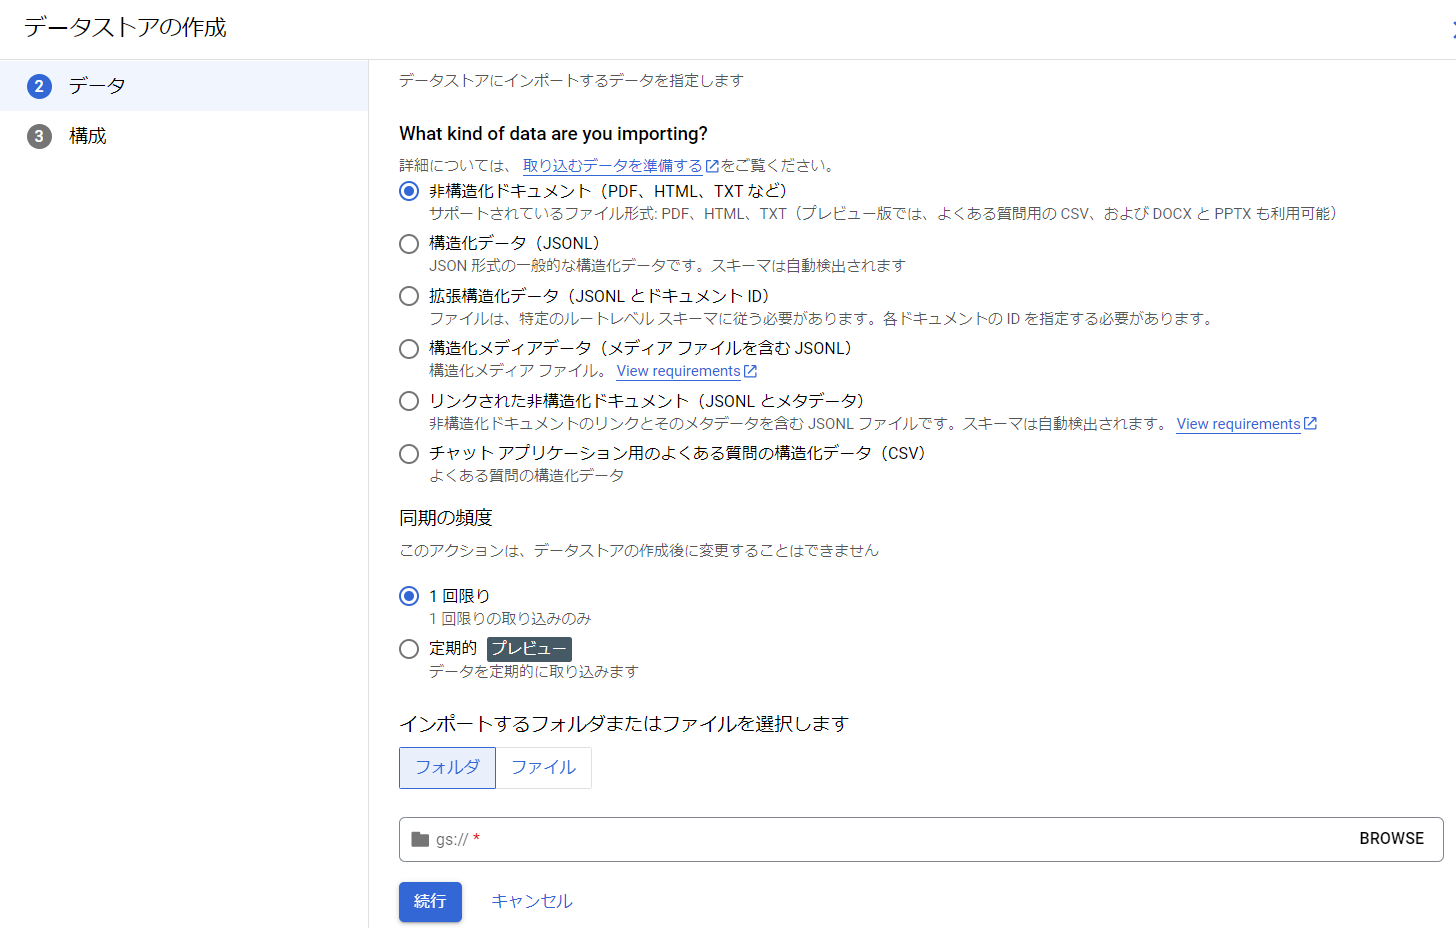Click the text '1 回限りの取り込みのみ'

click(510, 619)
